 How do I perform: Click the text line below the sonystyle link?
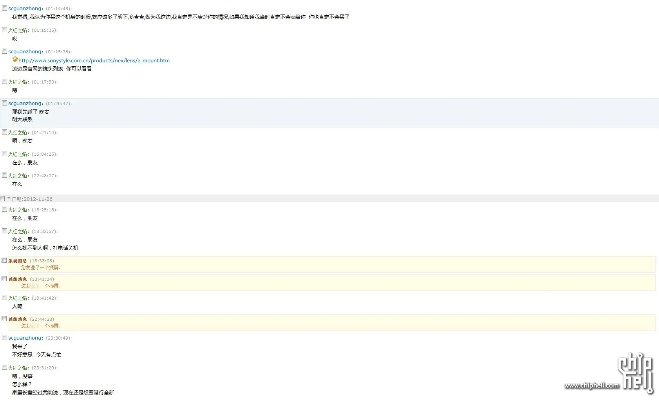click(x=52, y=68)
